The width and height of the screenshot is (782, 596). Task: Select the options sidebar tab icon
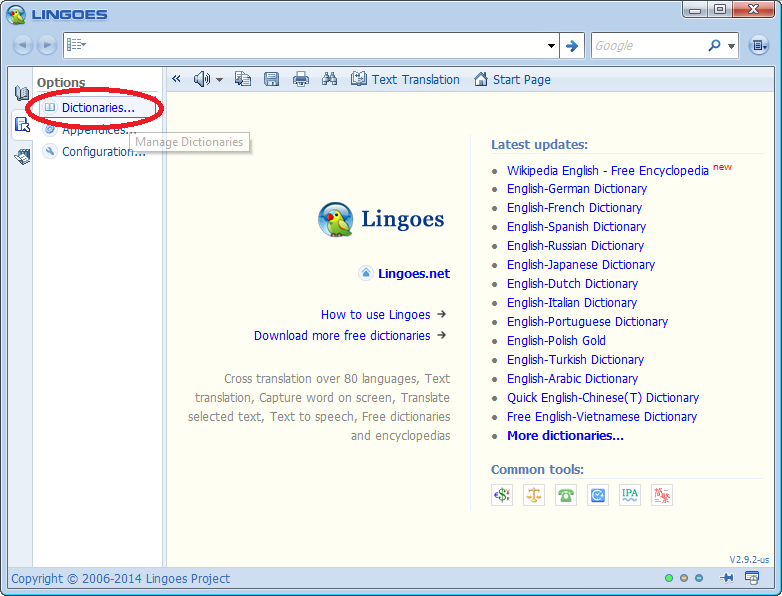click(x=22, y=124)
